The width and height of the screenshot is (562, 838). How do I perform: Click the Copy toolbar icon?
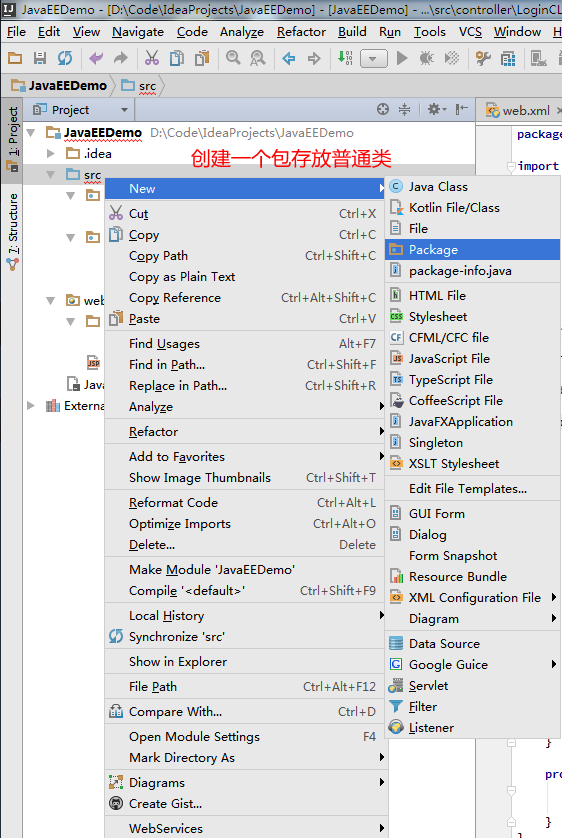point(177,58)
